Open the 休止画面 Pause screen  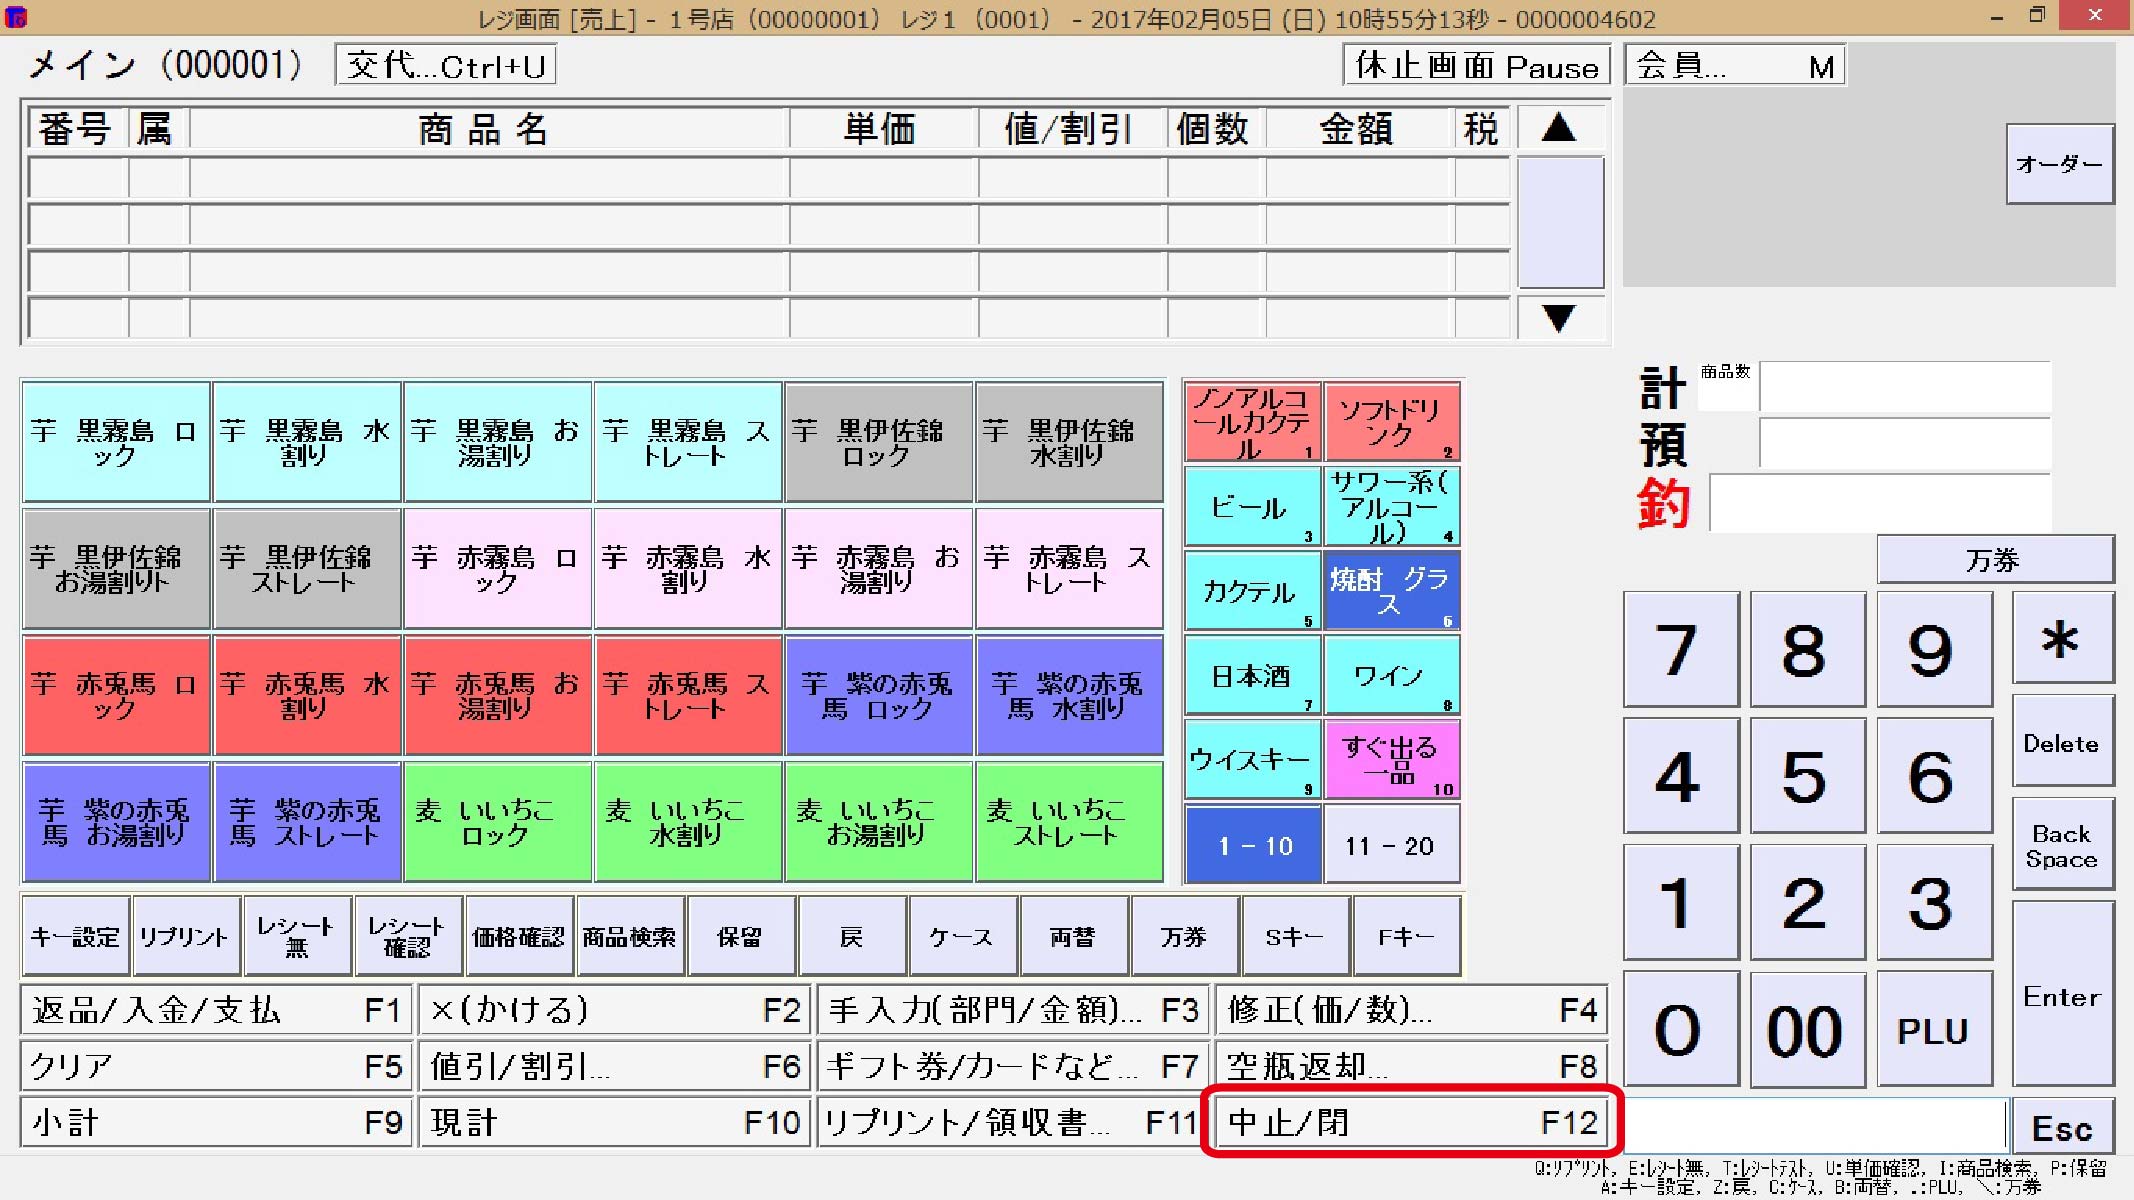pyautogui.click(x=1474, y=66)
